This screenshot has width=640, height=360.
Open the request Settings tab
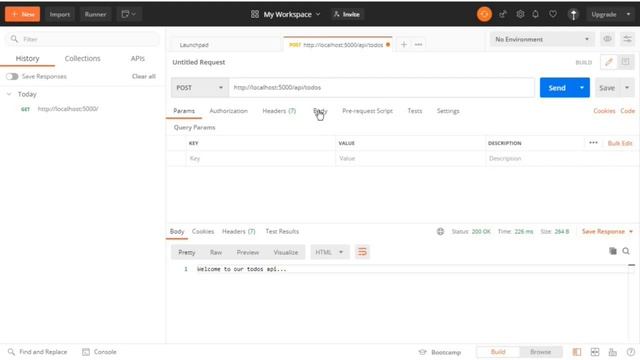coord(448,111)
